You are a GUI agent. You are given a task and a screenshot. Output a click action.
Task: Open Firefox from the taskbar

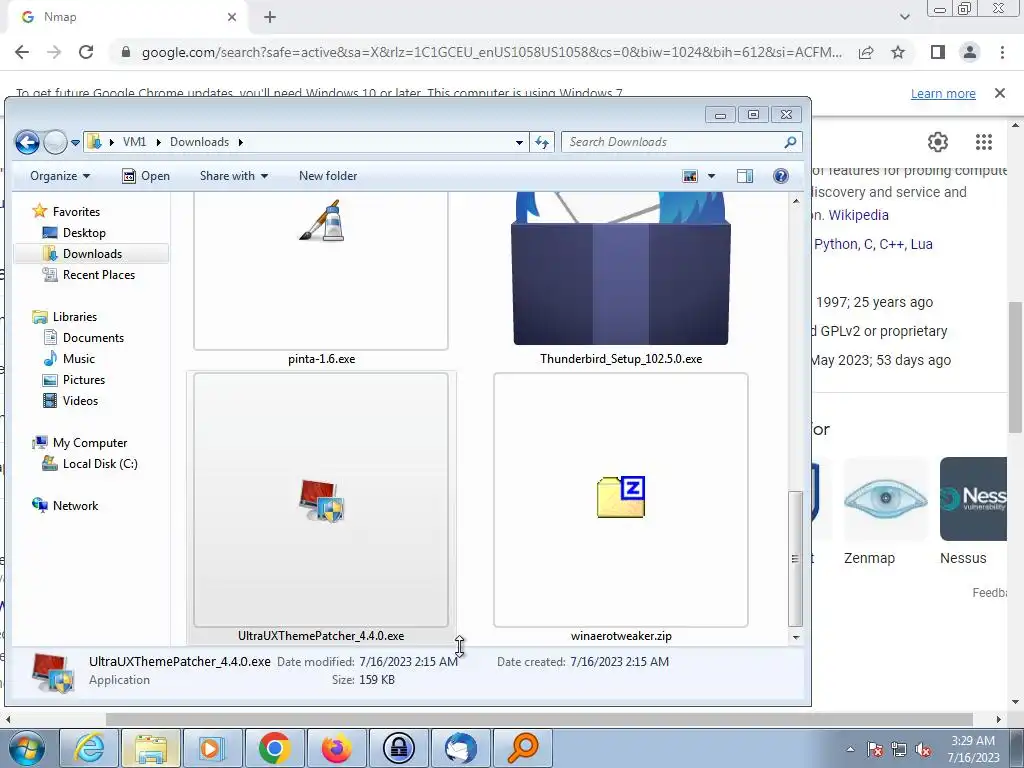[x=336, y=748]
